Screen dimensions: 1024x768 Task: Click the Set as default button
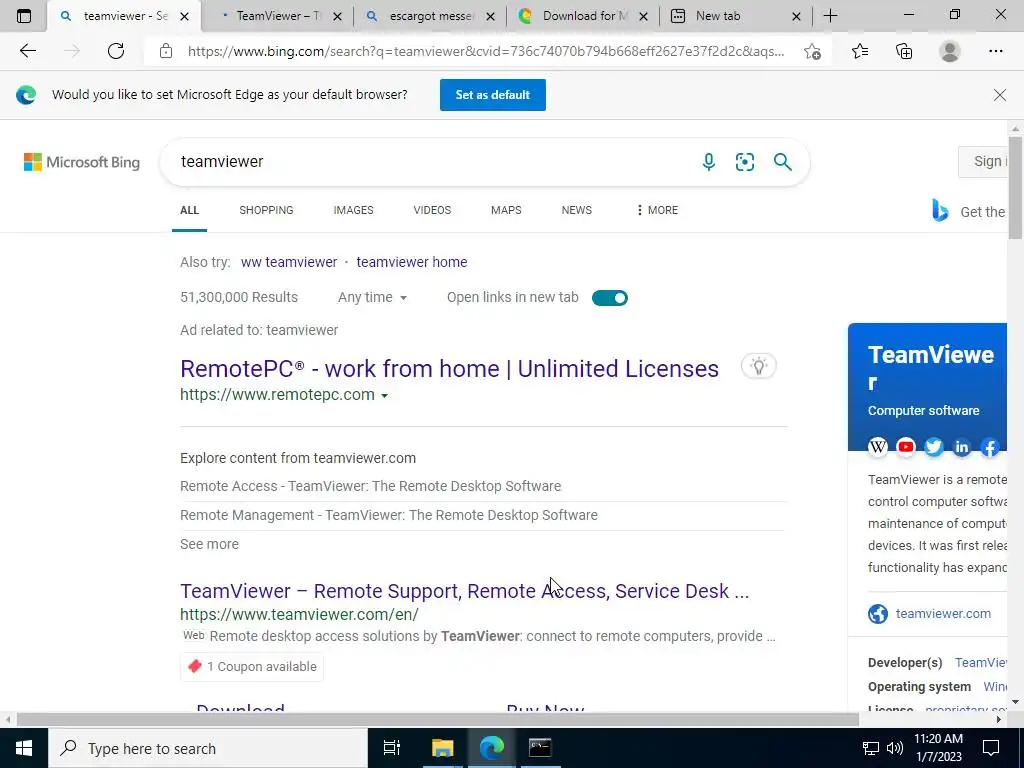[492, 95]
